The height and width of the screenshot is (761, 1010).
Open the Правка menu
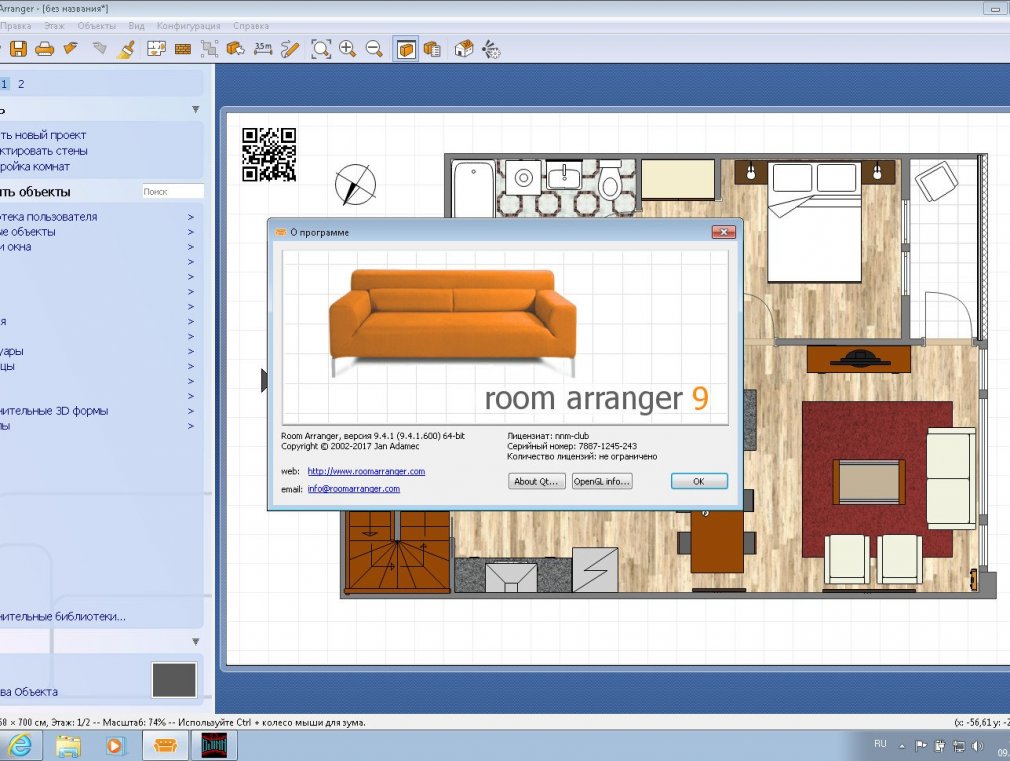tap(15, 26)
